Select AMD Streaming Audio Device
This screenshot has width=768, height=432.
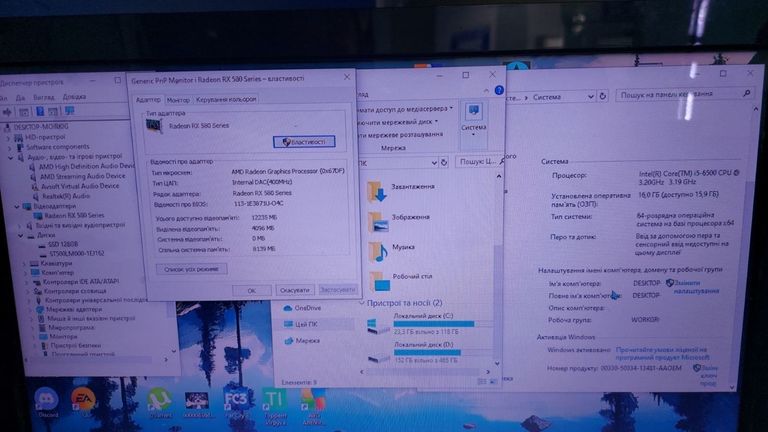[x=82, y=176]
